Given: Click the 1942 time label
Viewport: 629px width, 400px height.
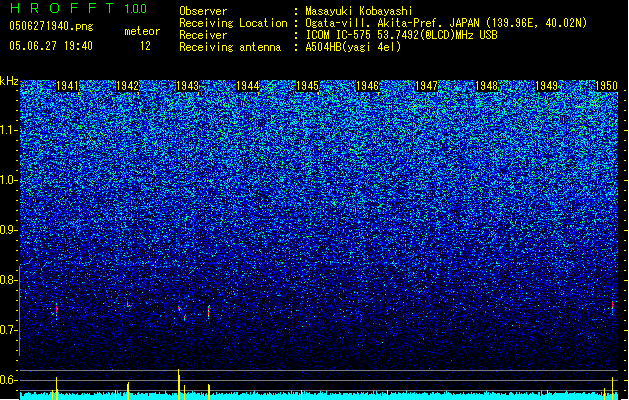Looking at the screenshot, I should [127, 86].
